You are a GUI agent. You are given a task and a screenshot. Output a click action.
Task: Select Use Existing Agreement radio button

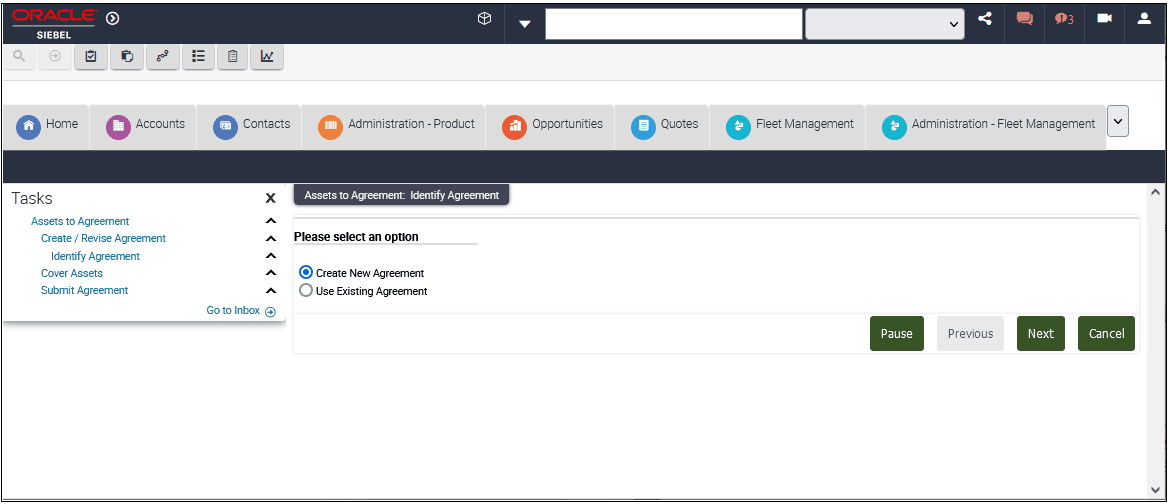coord(306,291)
